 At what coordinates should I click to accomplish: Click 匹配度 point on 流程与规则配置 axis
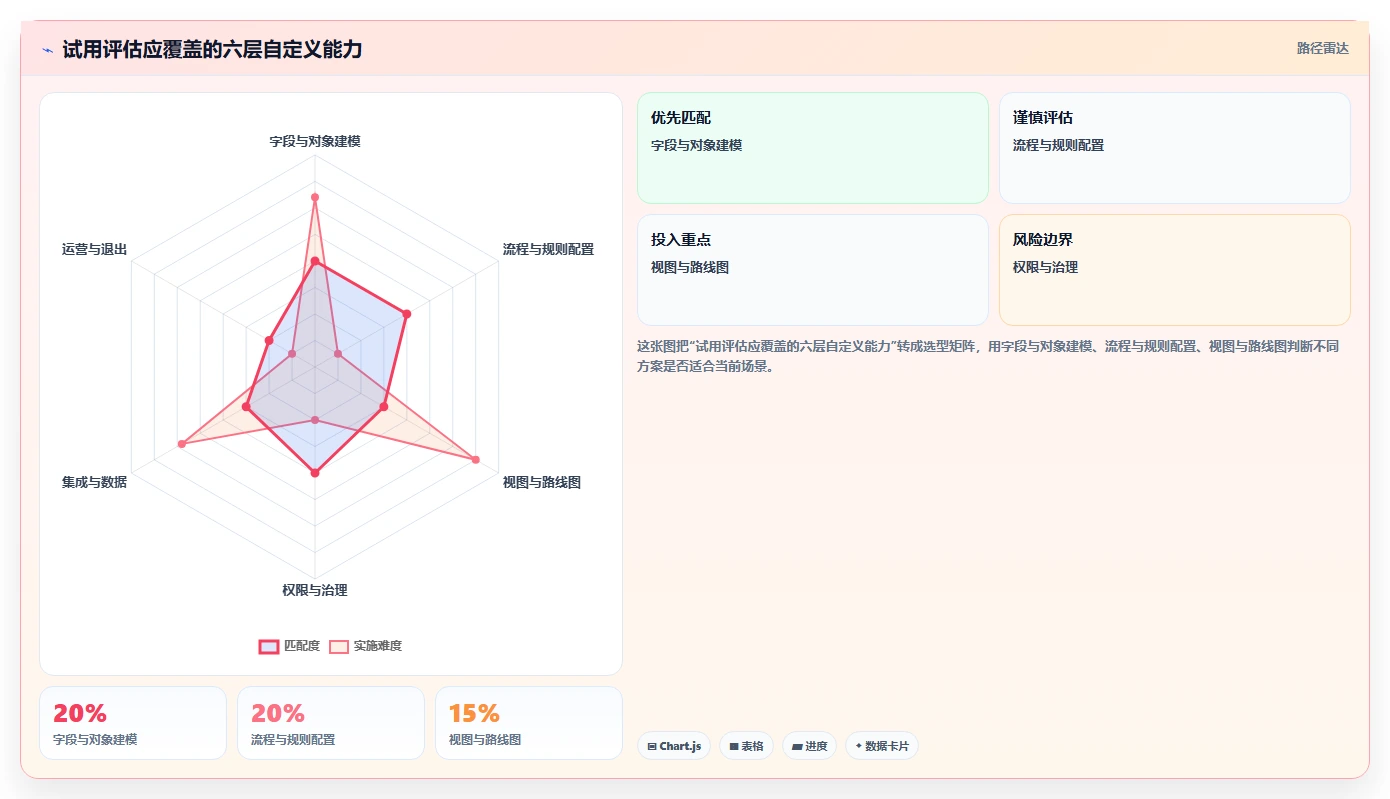coord(406,314)
